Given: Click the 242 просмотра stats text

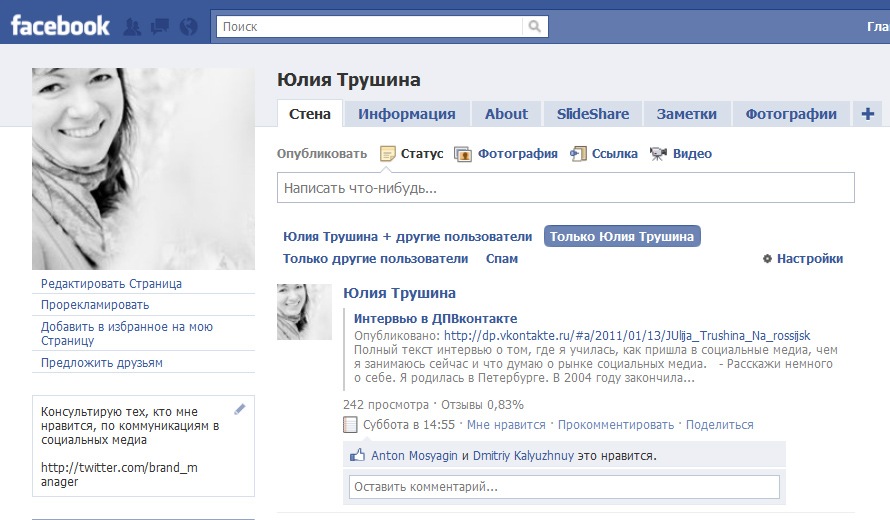Looking at the screenshot, I should coord(386,405).
